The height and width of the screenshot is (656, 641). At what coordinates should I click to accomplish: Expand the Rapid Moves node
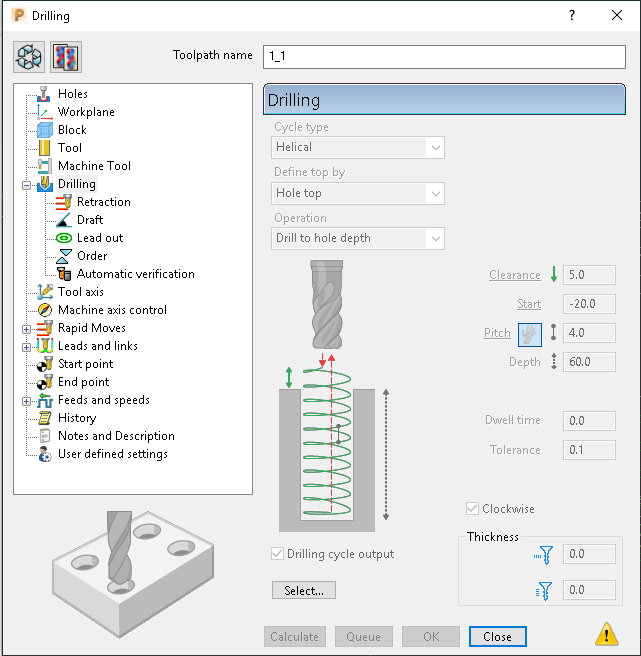[x=26, y=329]
